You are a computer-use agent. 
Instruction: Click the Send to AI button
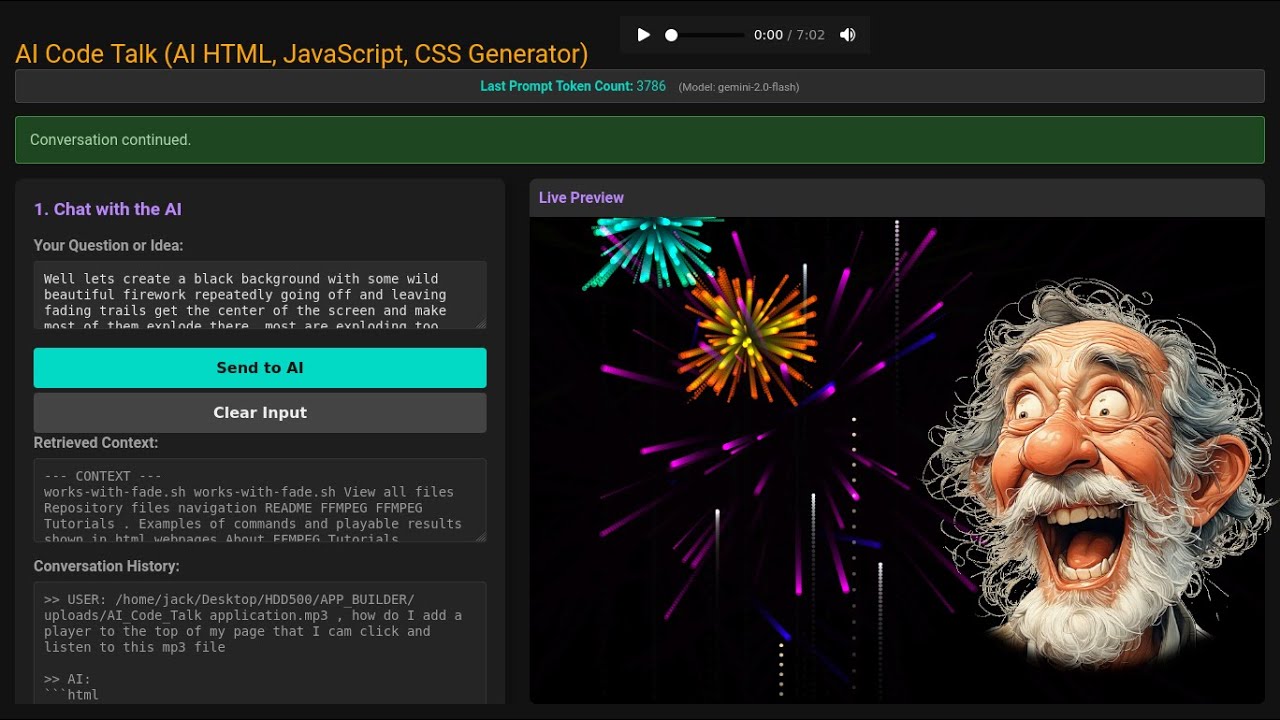[260, 368]
